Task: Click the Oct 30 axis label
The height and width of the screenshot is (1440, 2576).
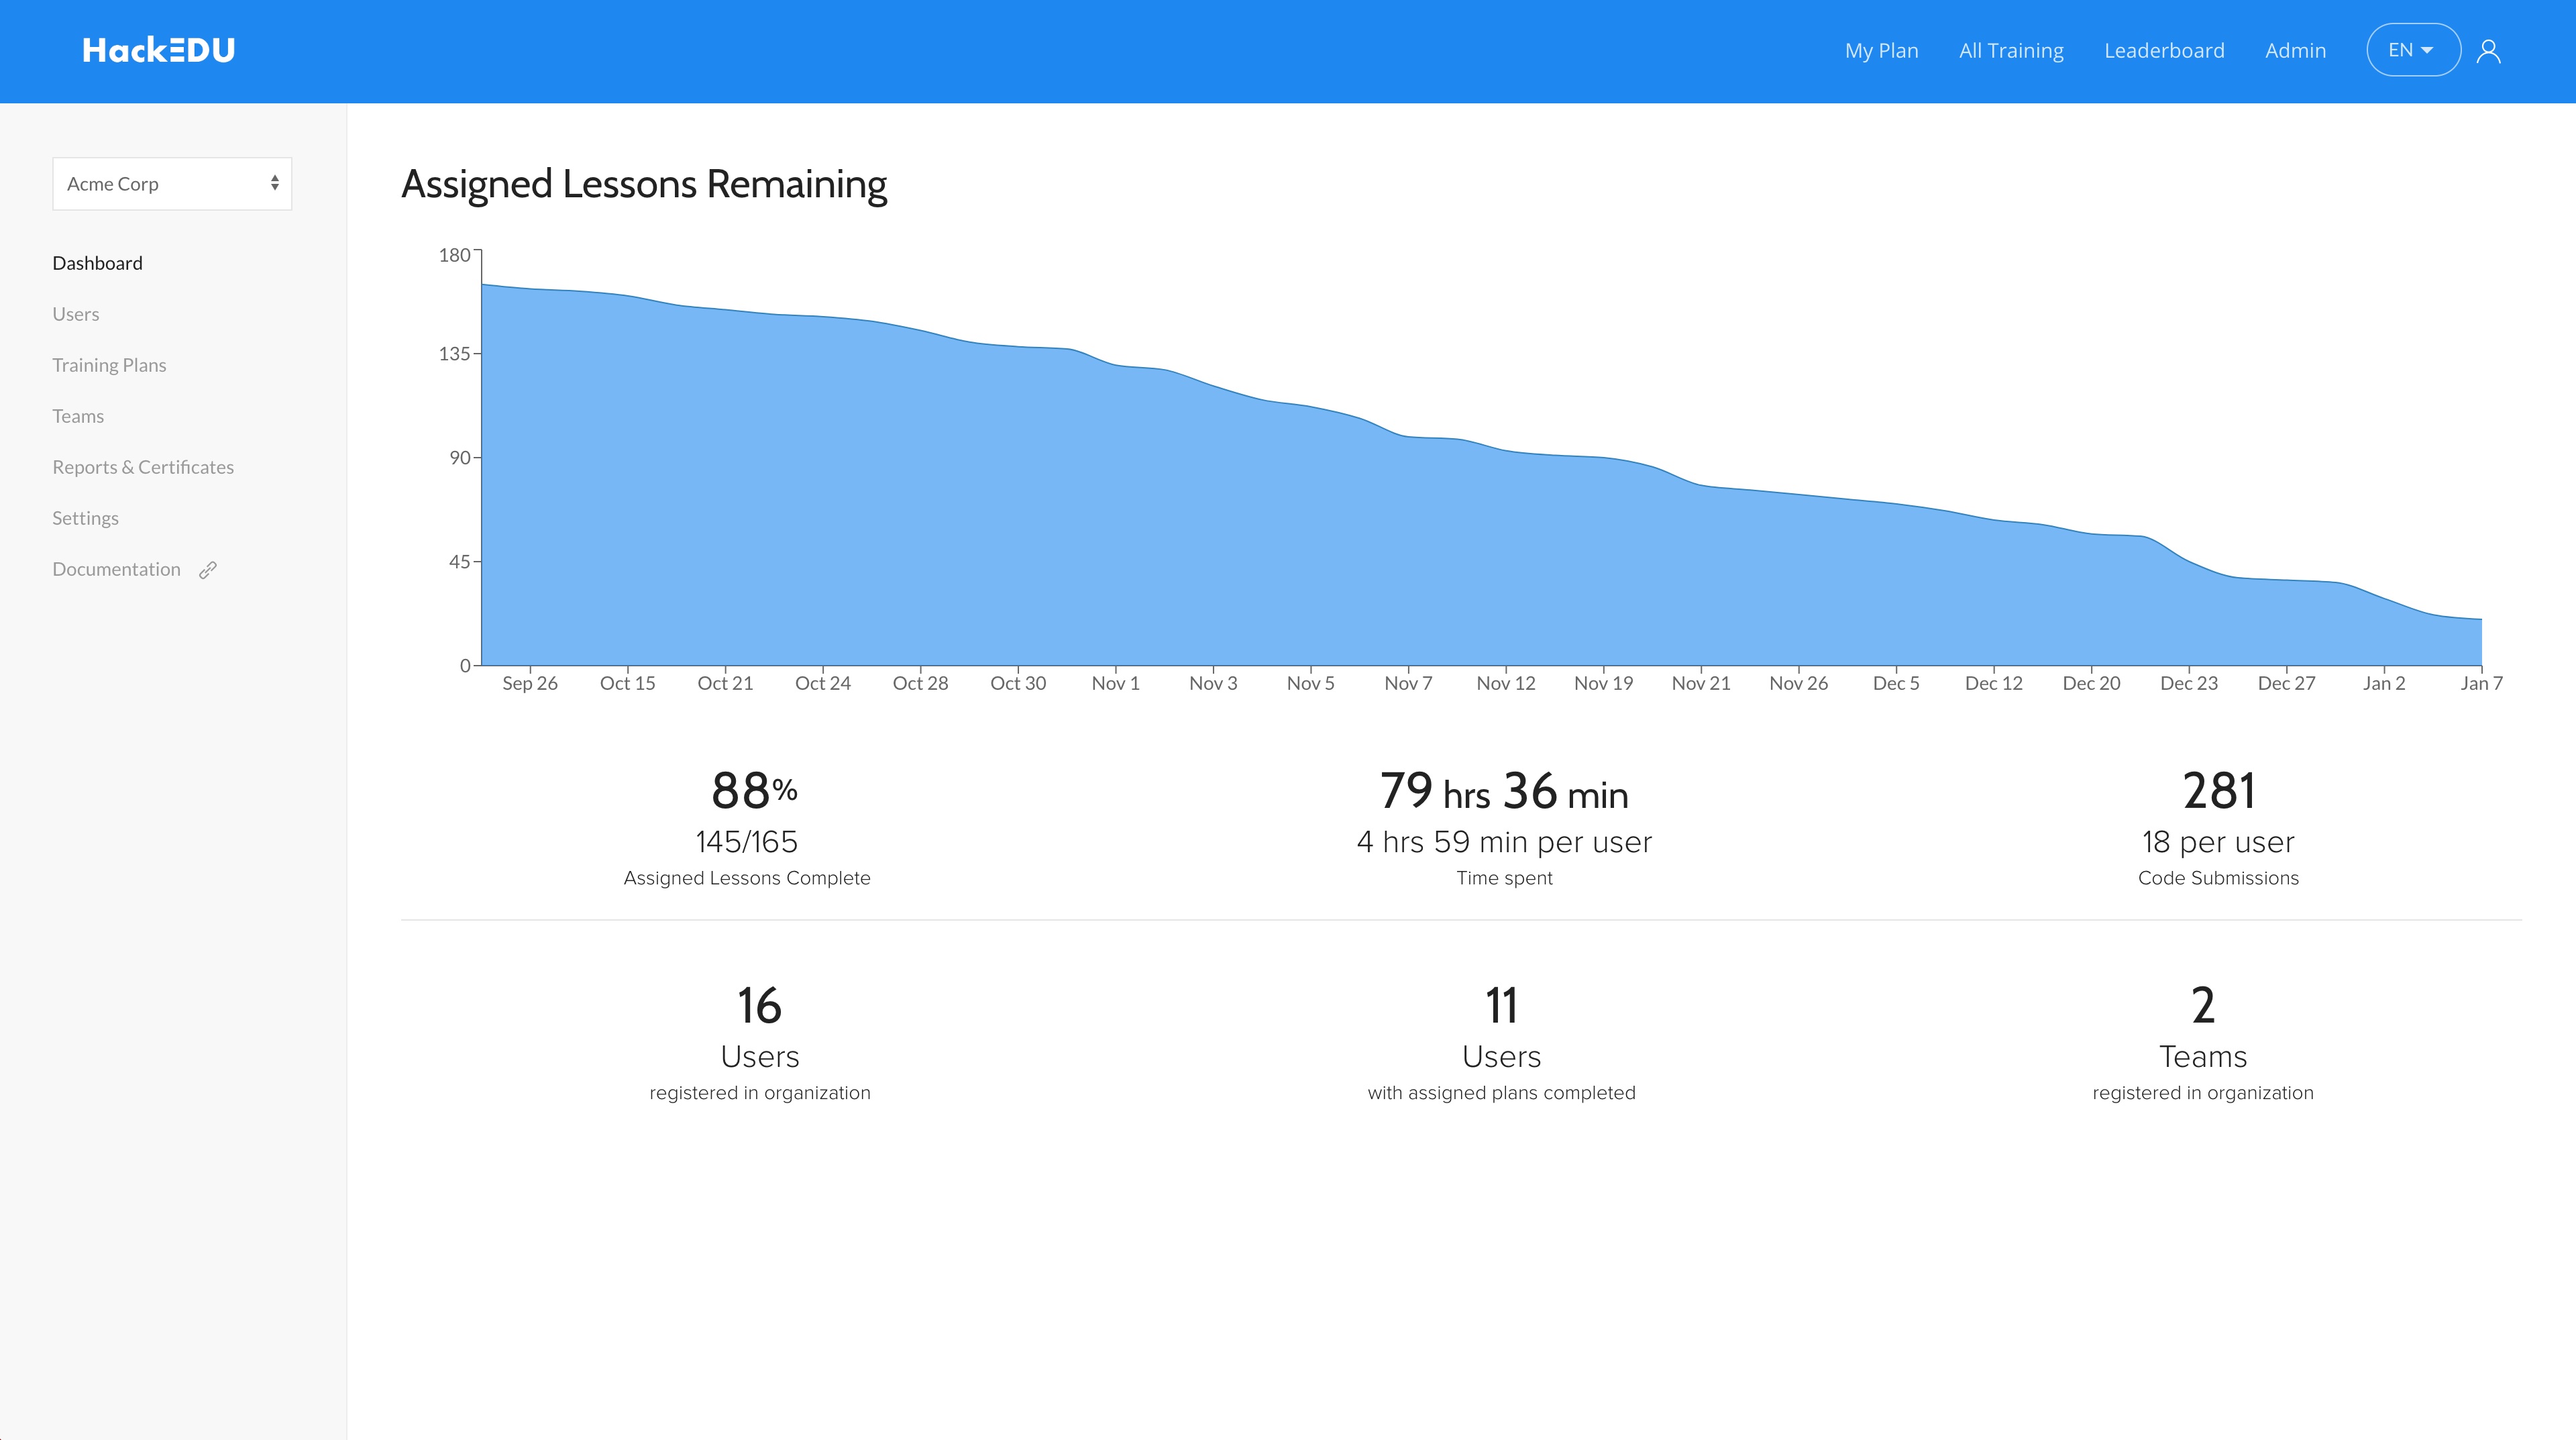Action: pos(1018,683)
